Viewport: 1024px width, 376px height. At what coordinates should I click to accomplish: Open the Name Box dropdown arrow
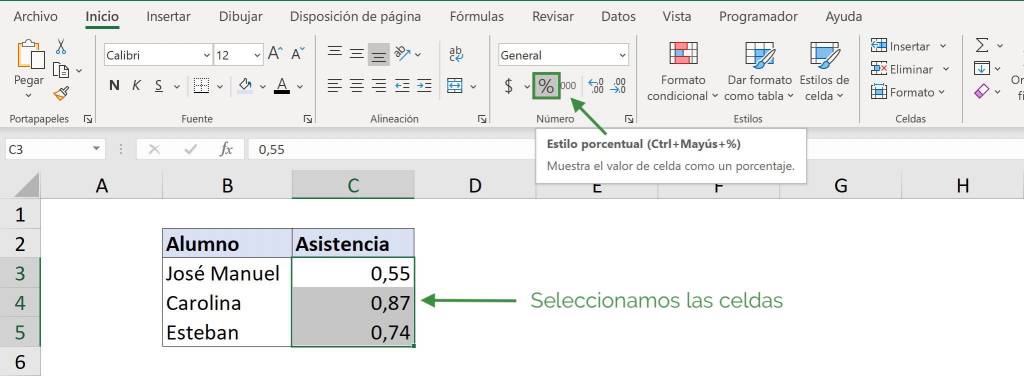pos(97,149)
